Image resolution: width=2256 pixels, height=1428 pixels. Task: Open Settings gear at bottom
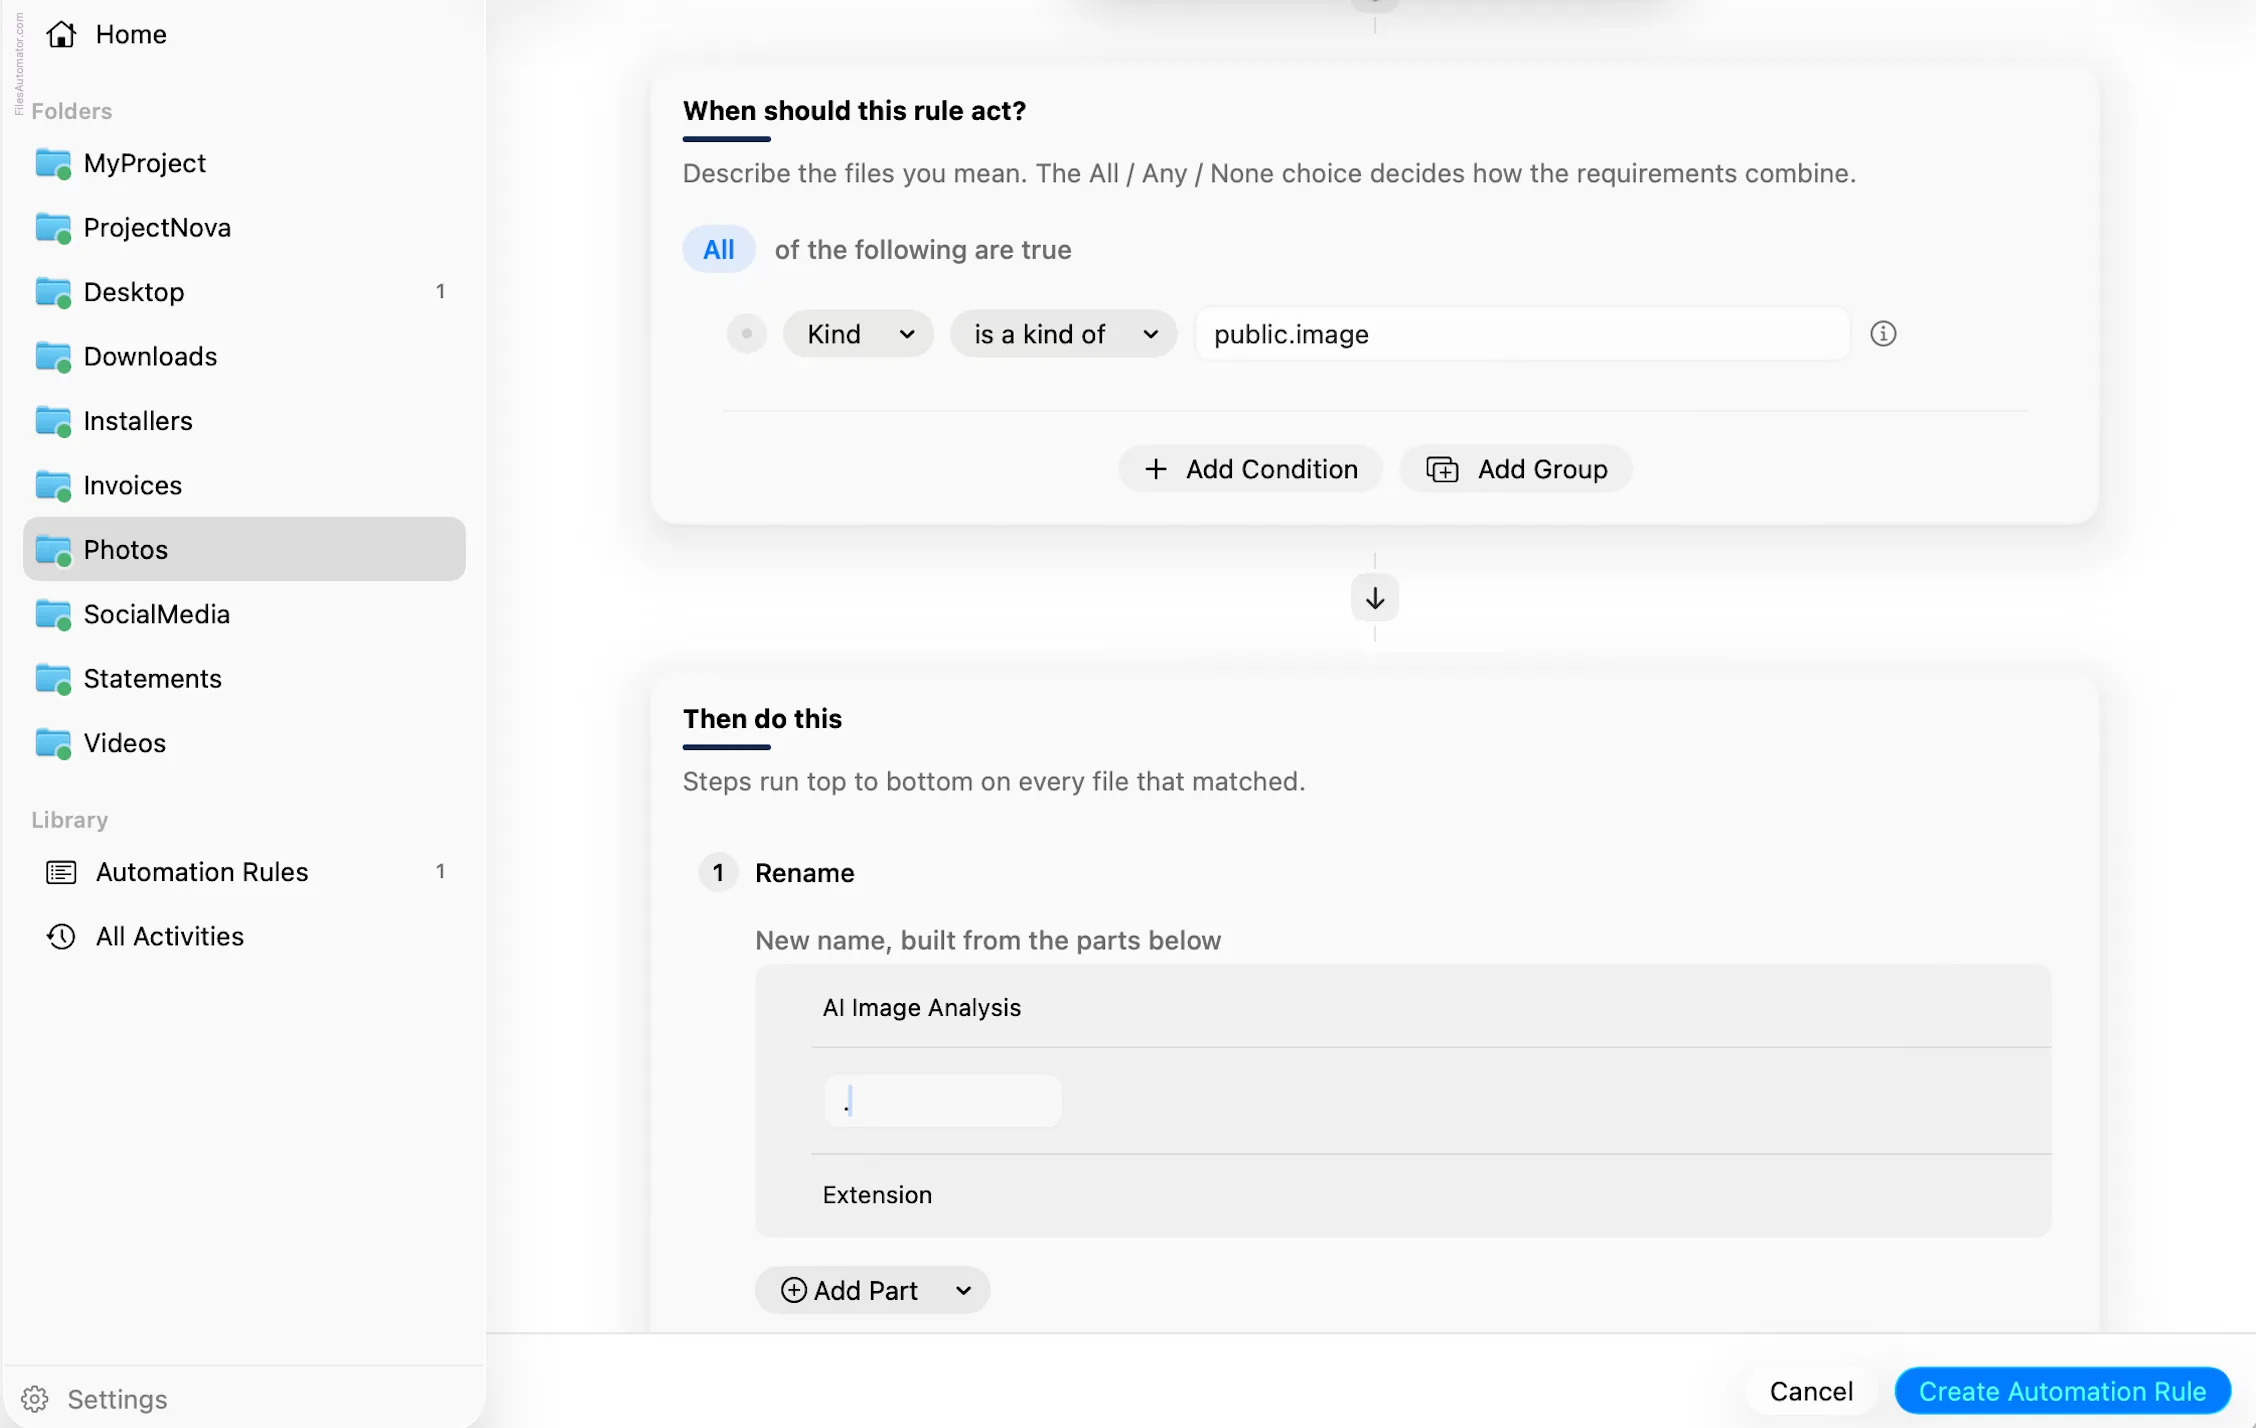point(35,1398)
